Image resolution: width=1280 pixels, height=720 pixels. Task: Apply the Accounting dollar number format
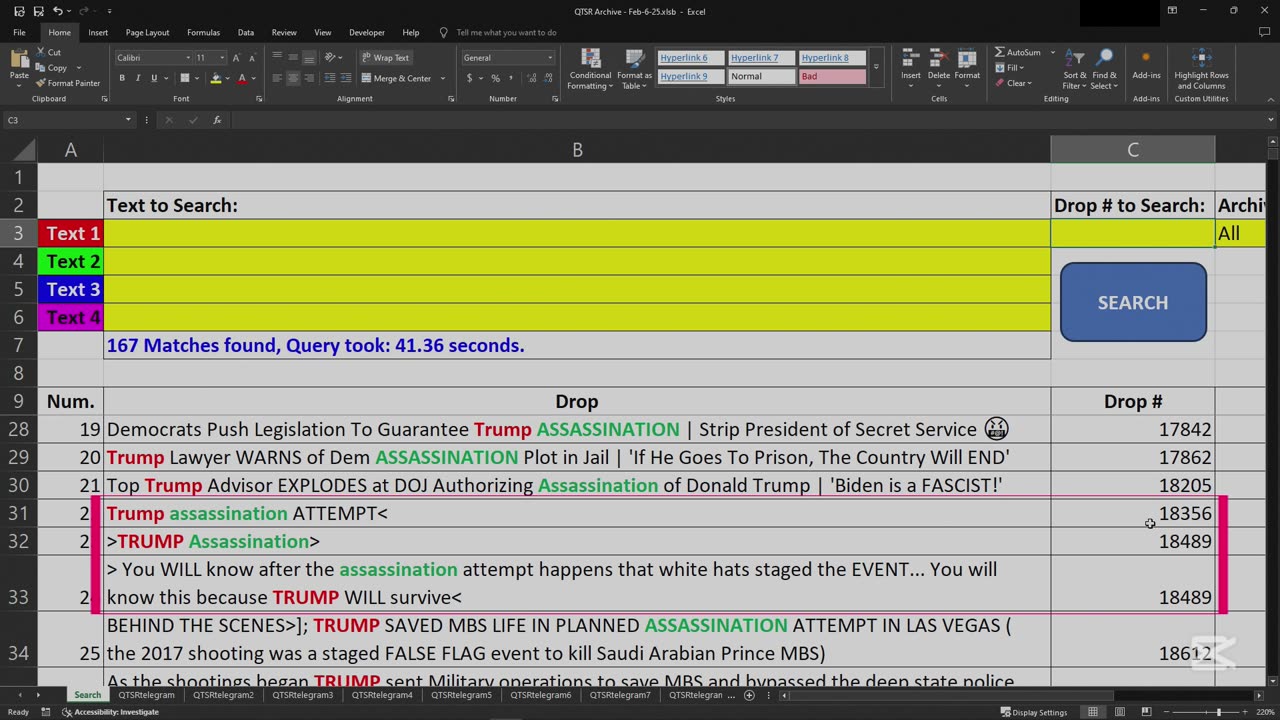471,78
